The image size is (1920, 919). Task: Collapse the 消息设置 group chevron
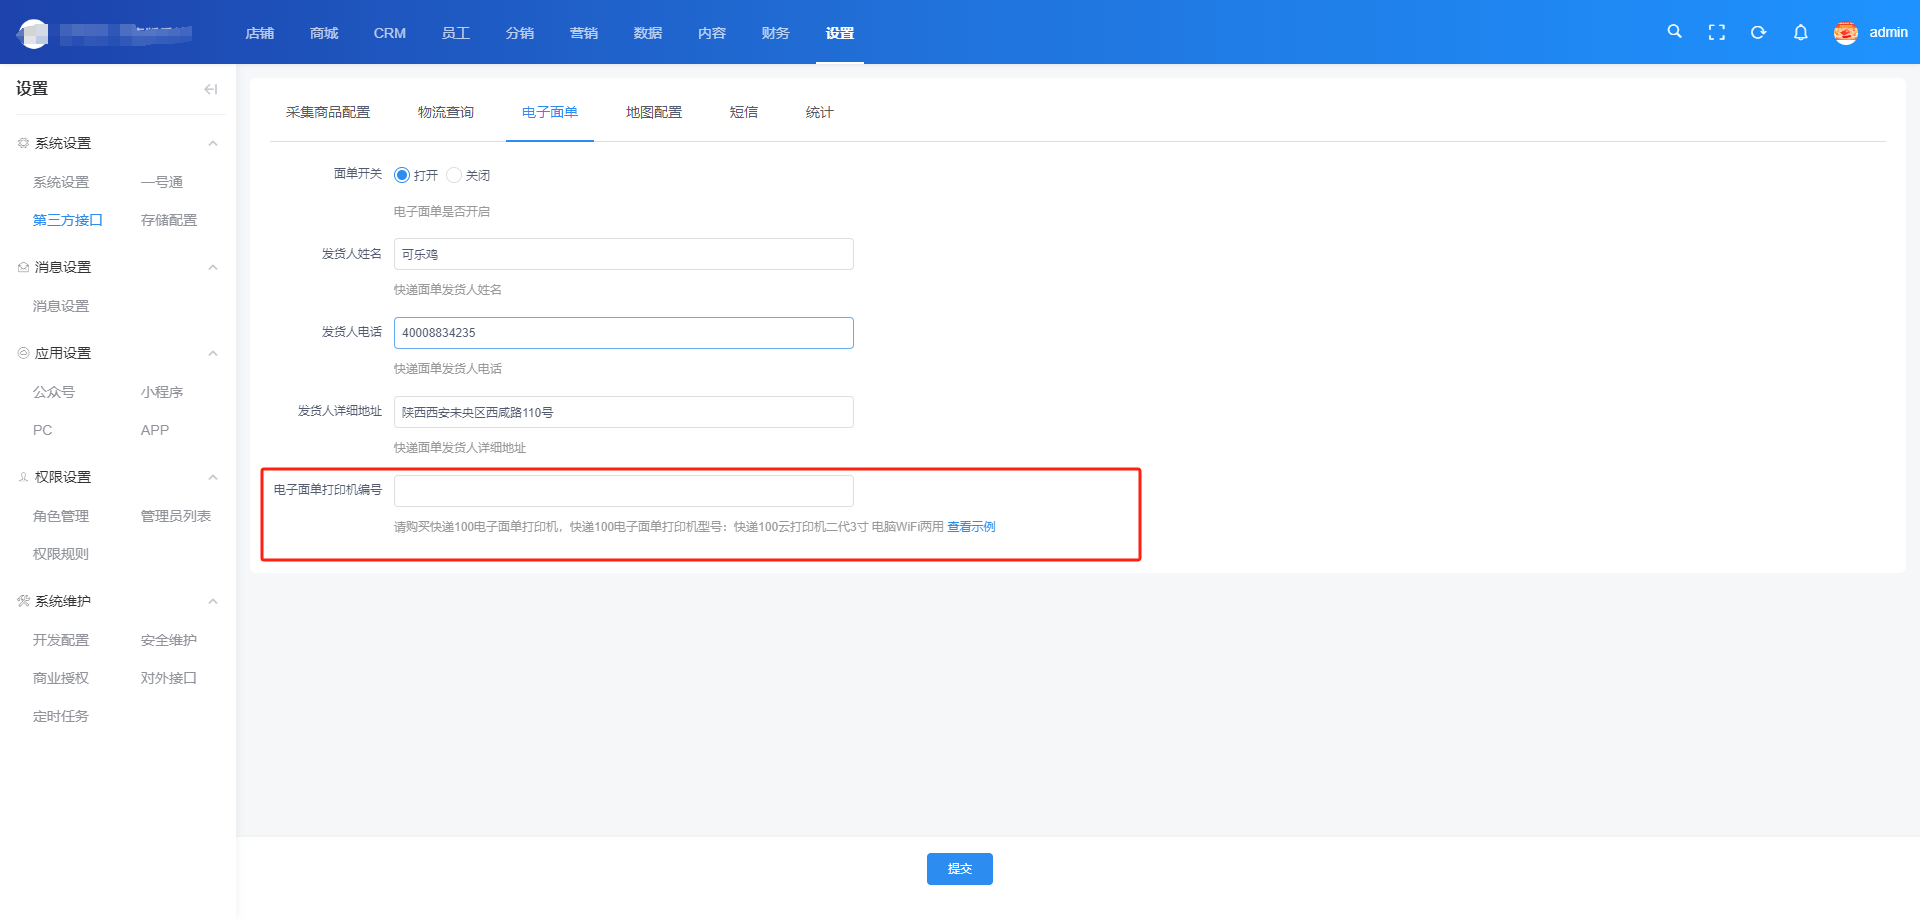[x=213, y=267]
